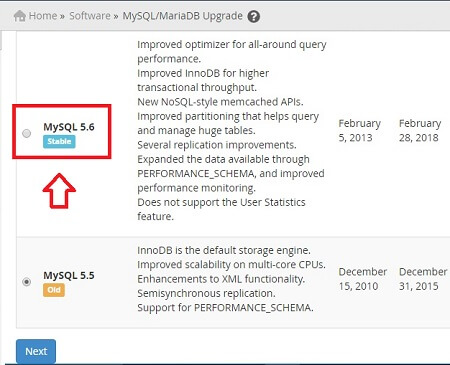450x365 pixels.
Task: Click the February 5, 2013 release date
Action: (360, 130)
